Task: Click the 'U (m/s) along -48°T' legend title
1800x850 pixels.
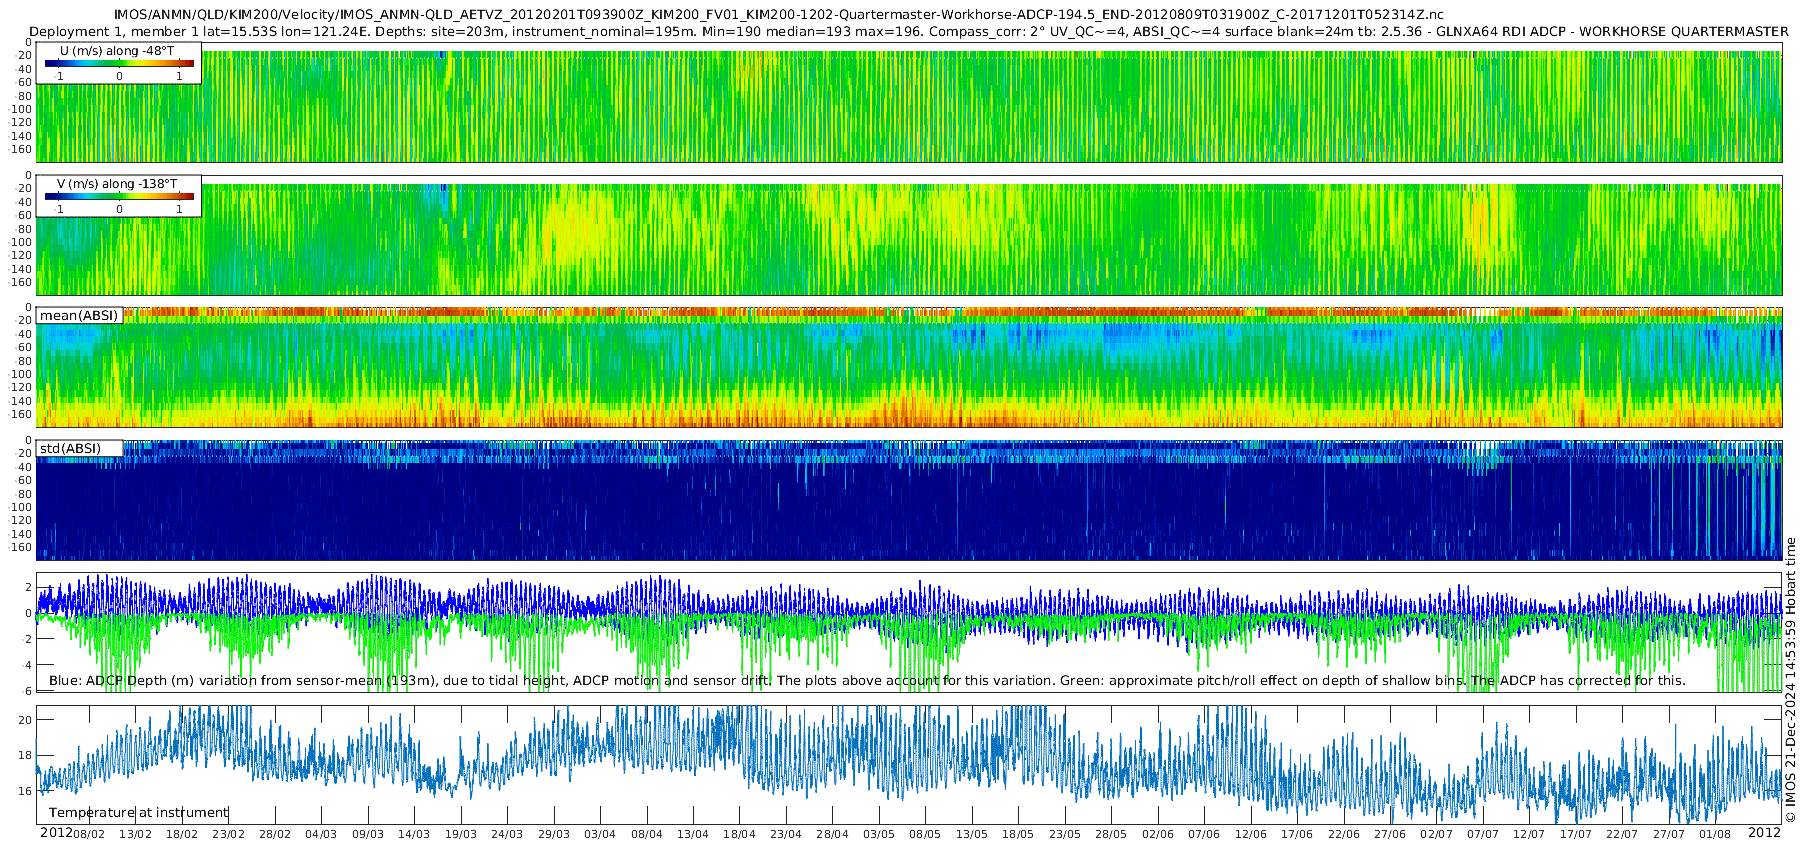Action: pyautogui.click(x=117, y=51)
